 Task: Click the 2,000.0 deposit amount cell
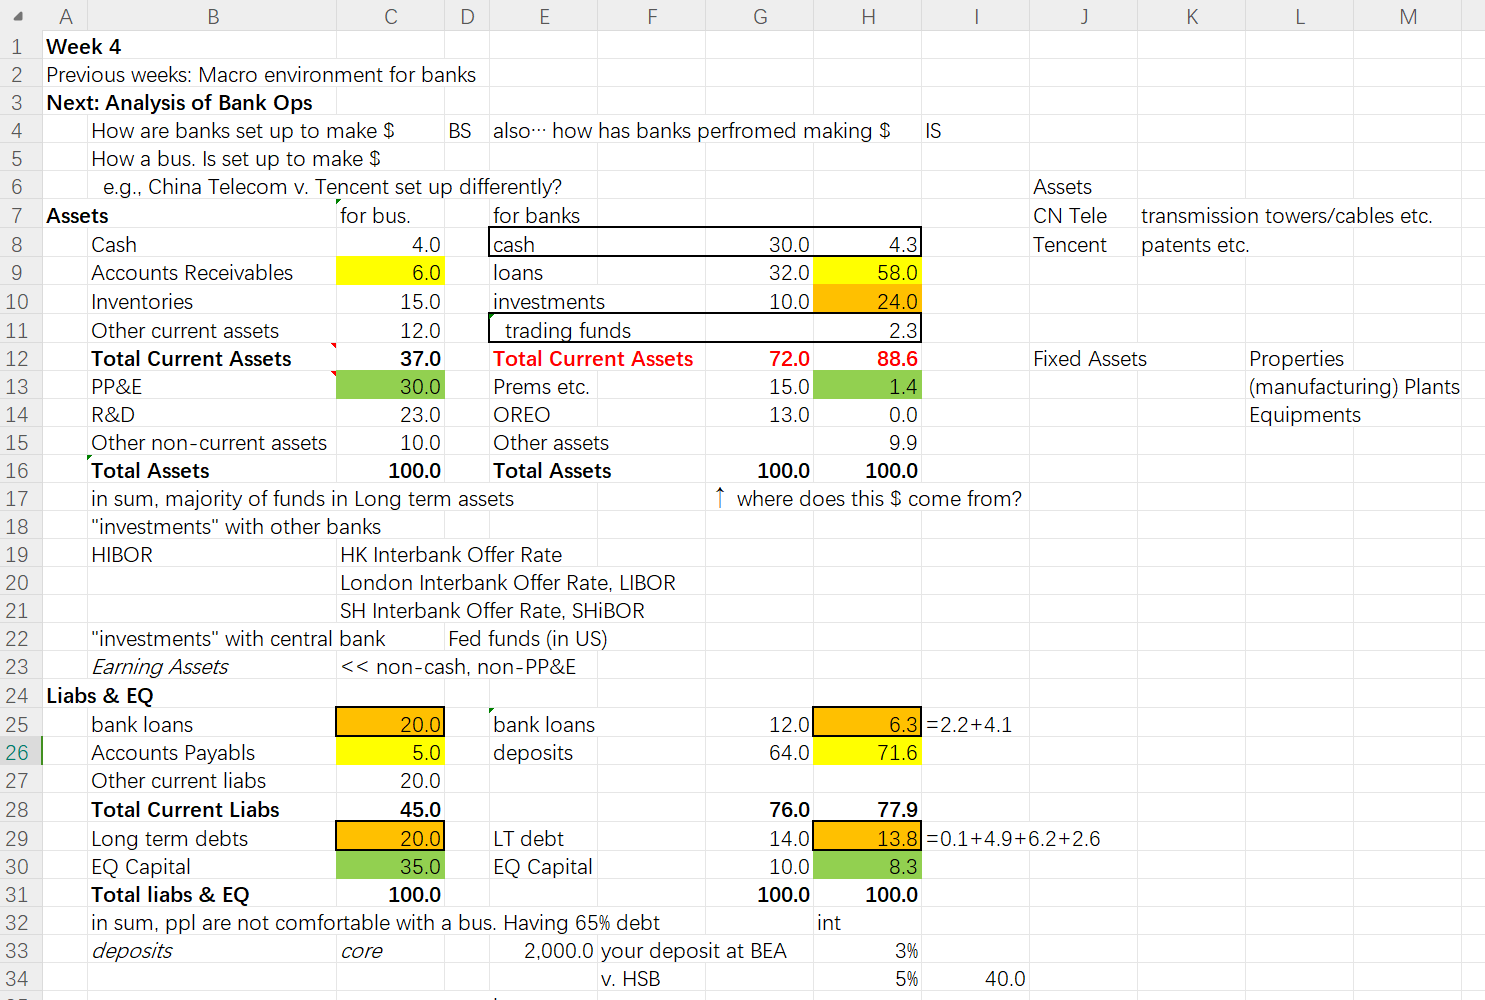pos(558,951)
